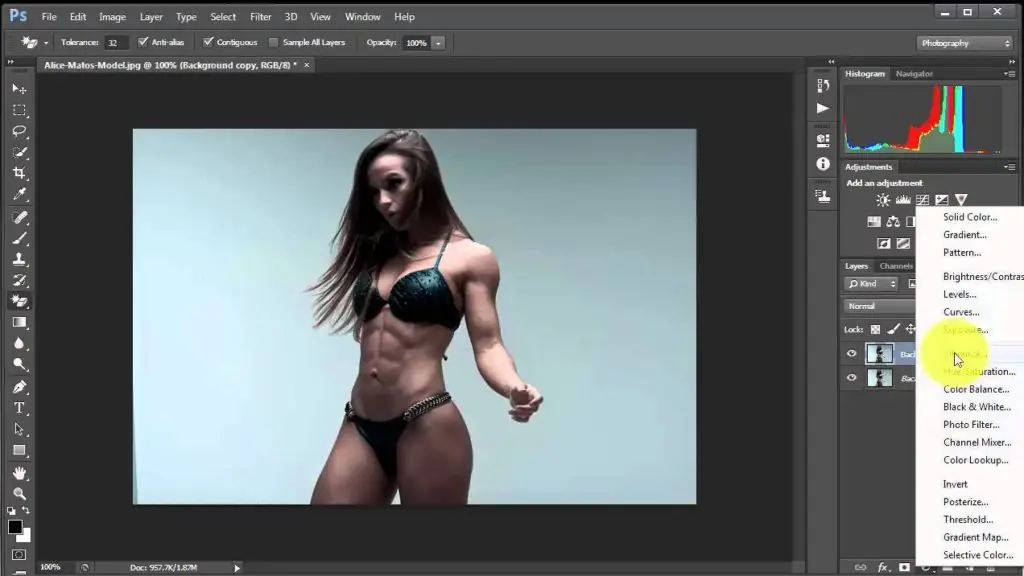Toggle the Anti-alias checkbox
Image resolution: width=1024 pixels, height=576 pixels.
coord(143,42)
